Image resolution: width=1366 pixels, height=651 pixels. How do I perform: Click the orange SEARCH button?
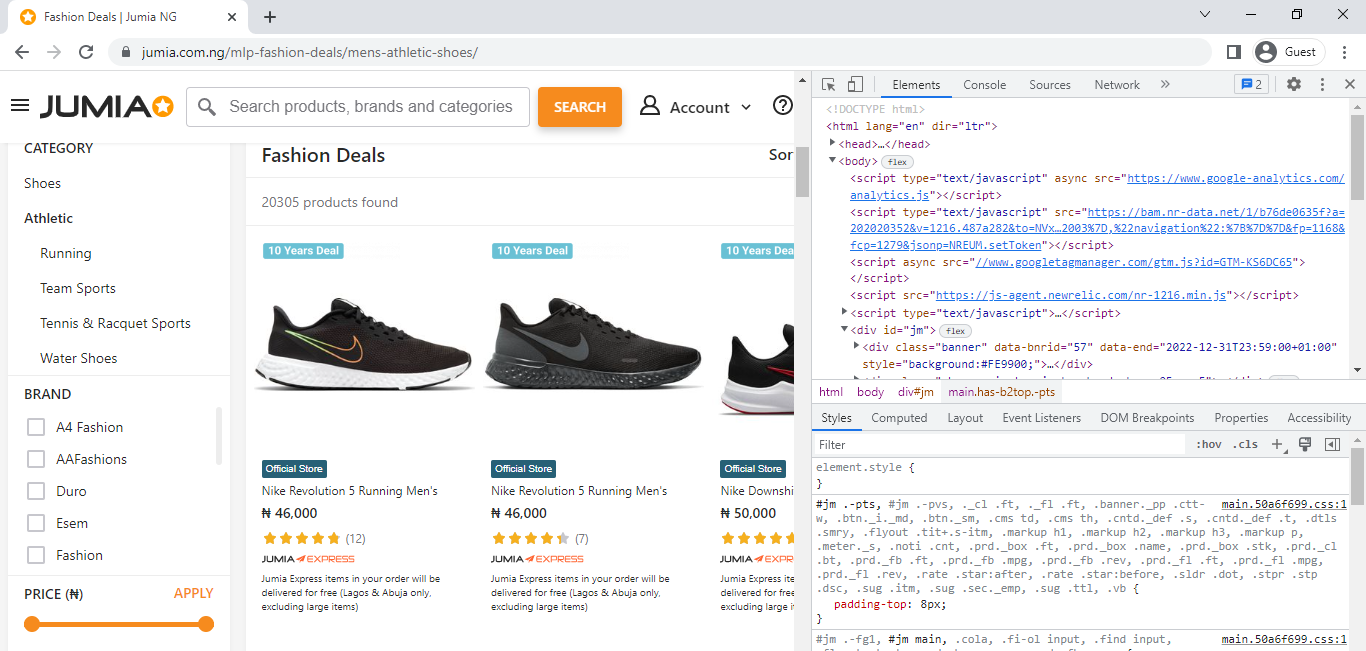pos(580,107)
